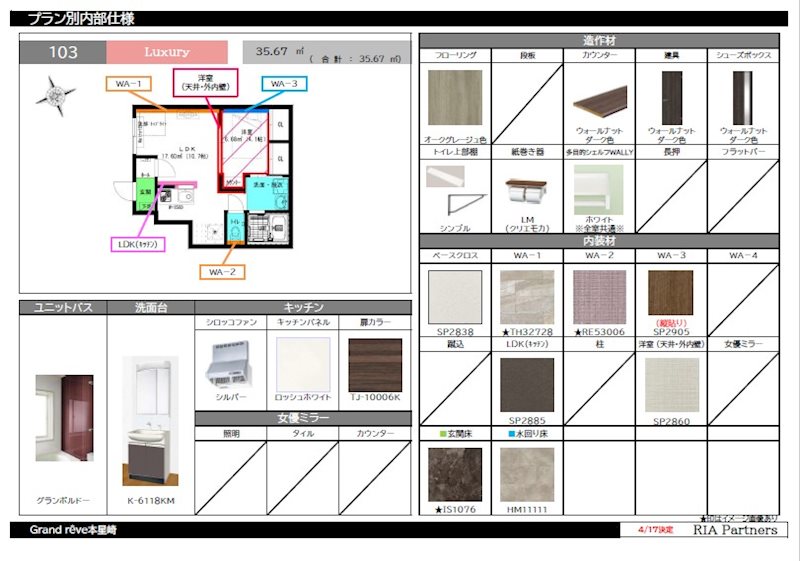Click the compass rose icon

coord(55,95)
